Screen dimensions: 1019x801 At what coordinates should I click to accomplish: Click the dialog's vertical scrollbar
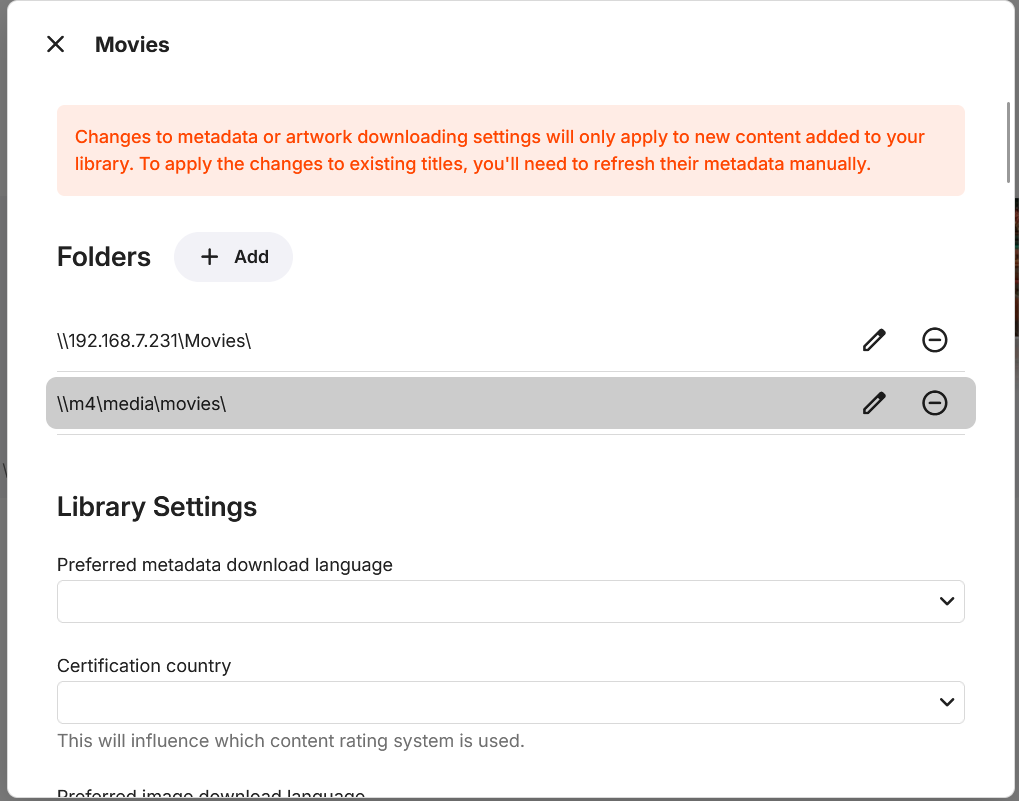pyautogui.click(x=1009, y=142)
